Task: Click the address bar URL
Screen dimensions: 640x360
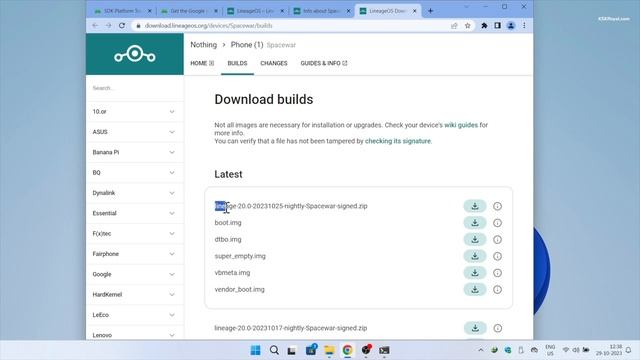Action: tap(208, 25)
